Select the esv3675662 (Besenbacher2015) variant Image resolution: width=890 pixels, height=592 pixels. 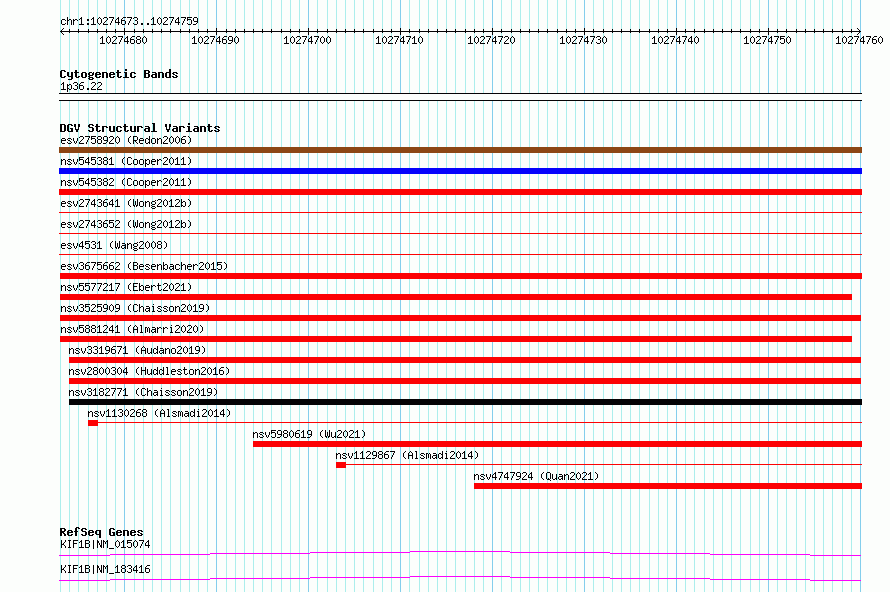point(144,266)
